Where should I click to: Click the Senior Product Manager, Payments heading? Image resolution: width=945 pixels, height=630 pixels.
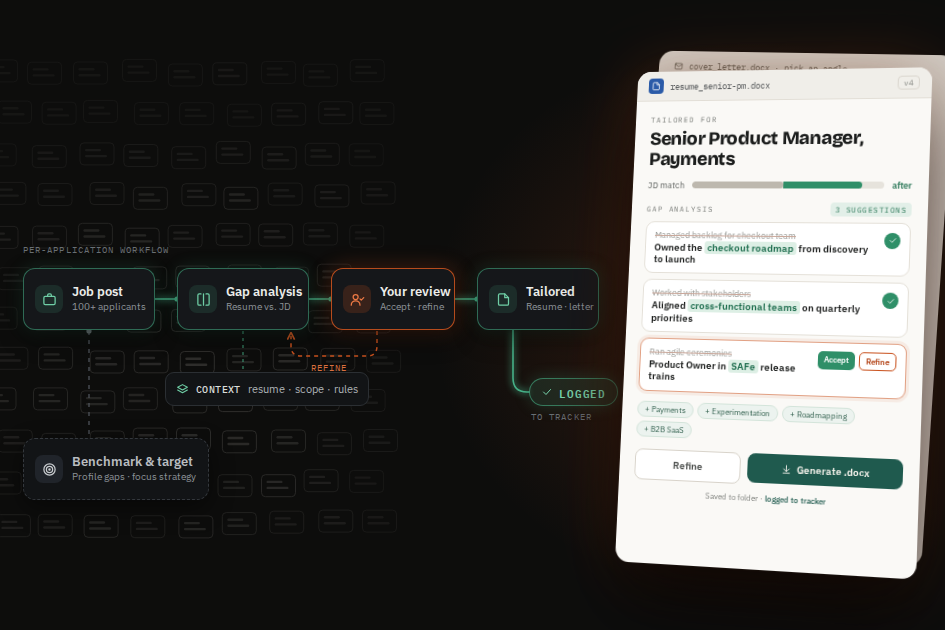756,148
